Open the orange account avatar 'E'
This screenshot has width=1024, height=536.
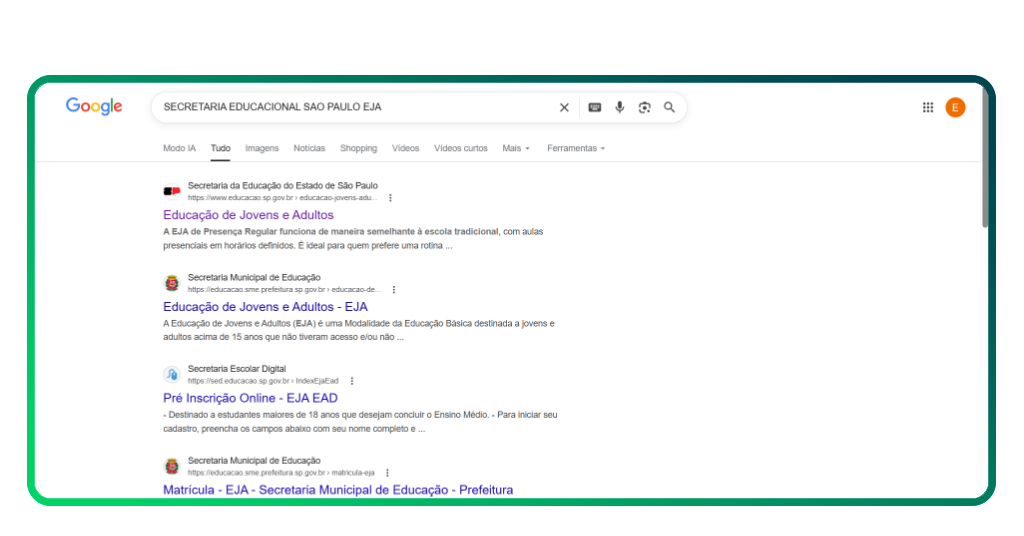point(955,107)
